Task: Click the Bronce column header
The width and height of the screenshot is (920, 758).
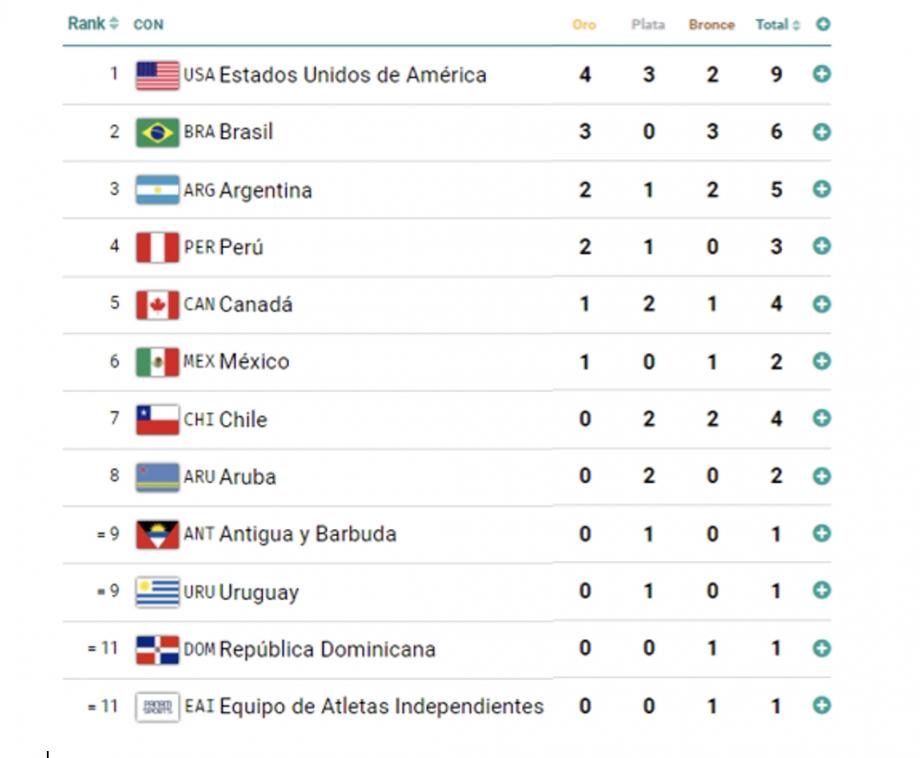Action: [711, 24]
